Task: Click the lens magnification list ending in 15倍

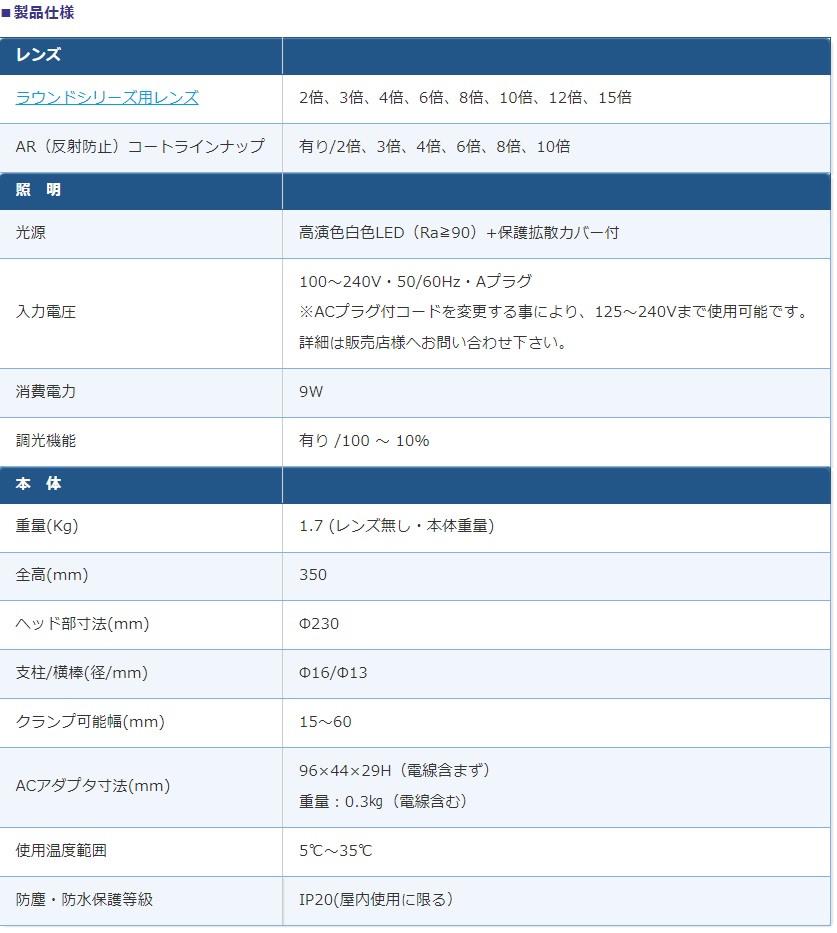Action: pos(465,98)
